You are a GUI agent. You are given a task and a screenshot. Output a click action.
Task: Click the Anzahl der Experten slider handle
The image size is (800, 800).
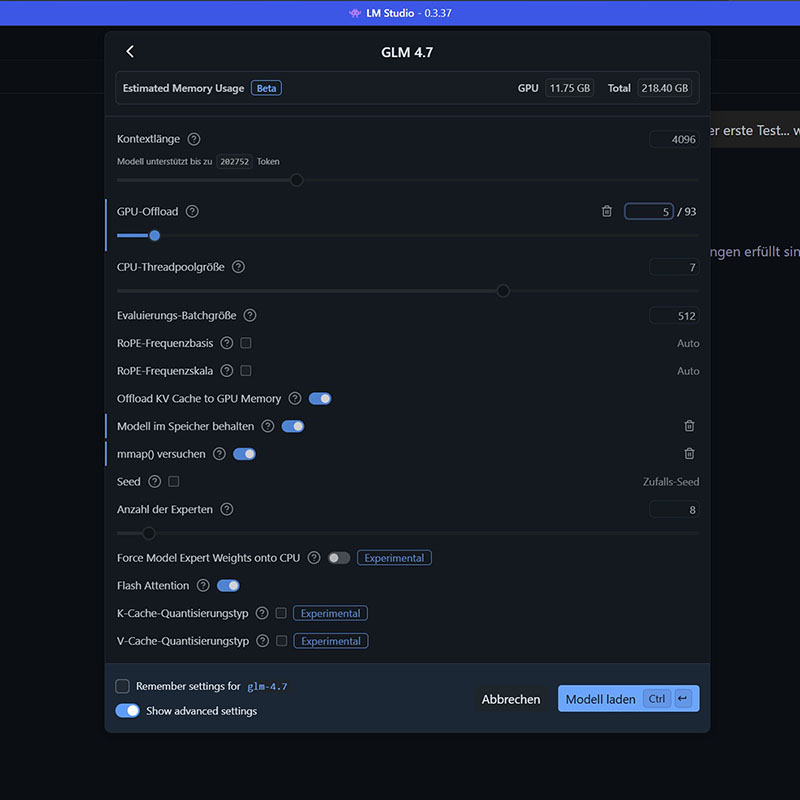coord(148,533)
